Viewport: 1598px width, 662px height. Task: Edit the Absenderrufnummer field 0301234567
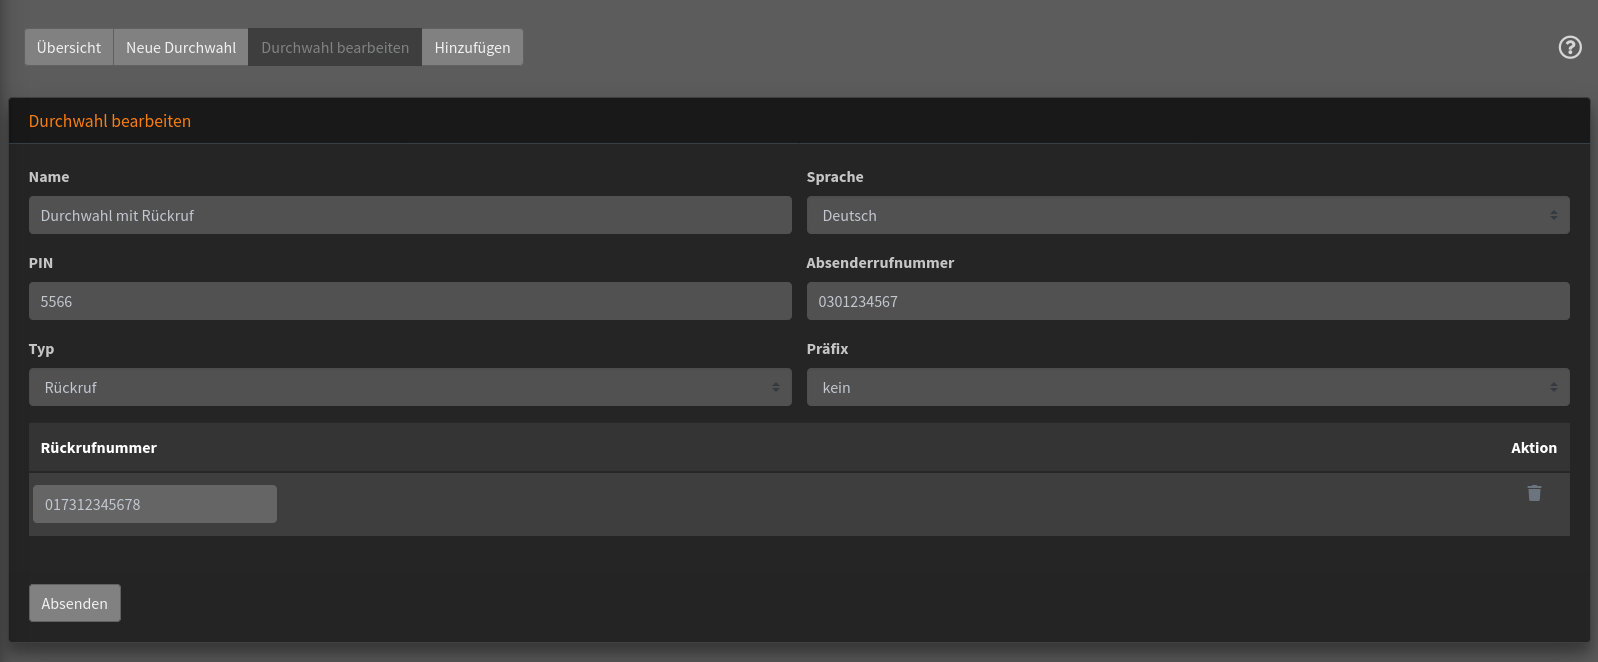pos(1187,301)
